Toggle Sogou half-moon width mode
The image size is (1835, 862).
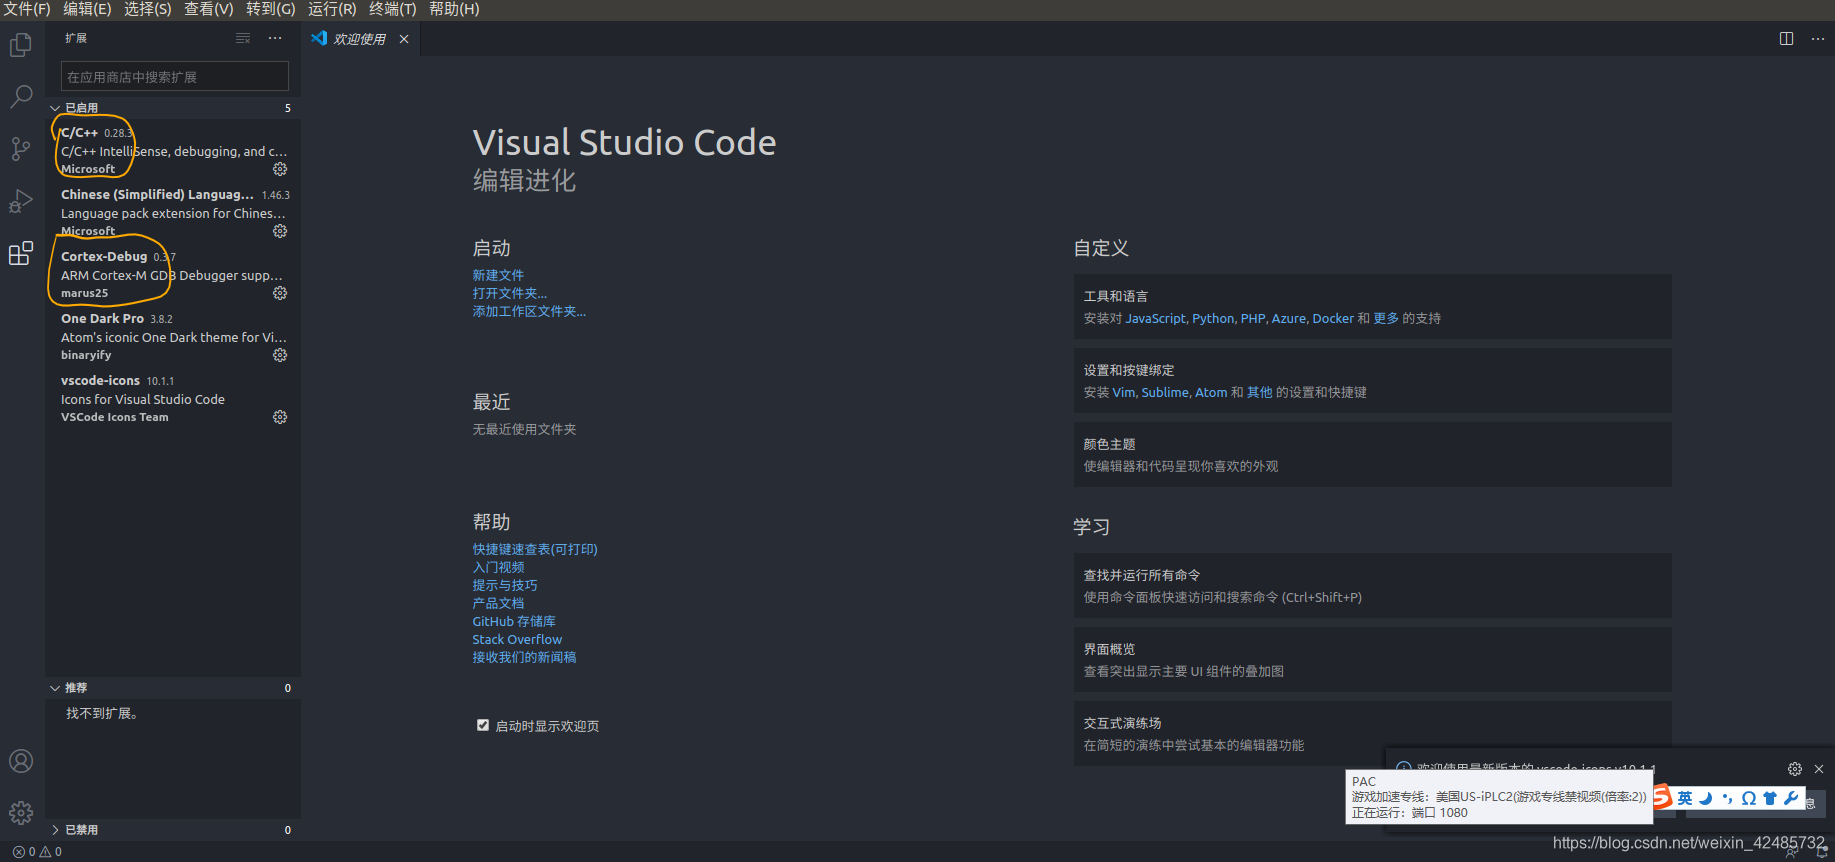[1706, 798]
